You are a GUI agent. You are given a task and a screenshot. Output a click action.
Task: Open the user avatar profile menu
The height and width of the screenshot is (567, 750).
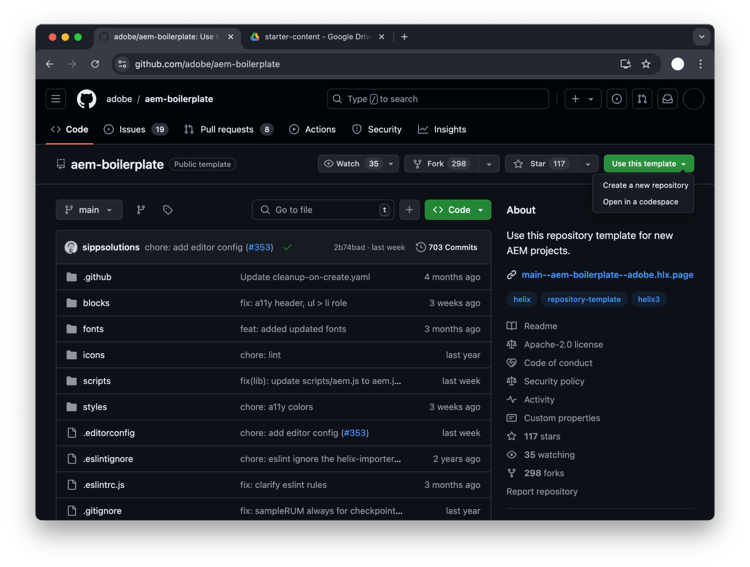tap(693, 99)
